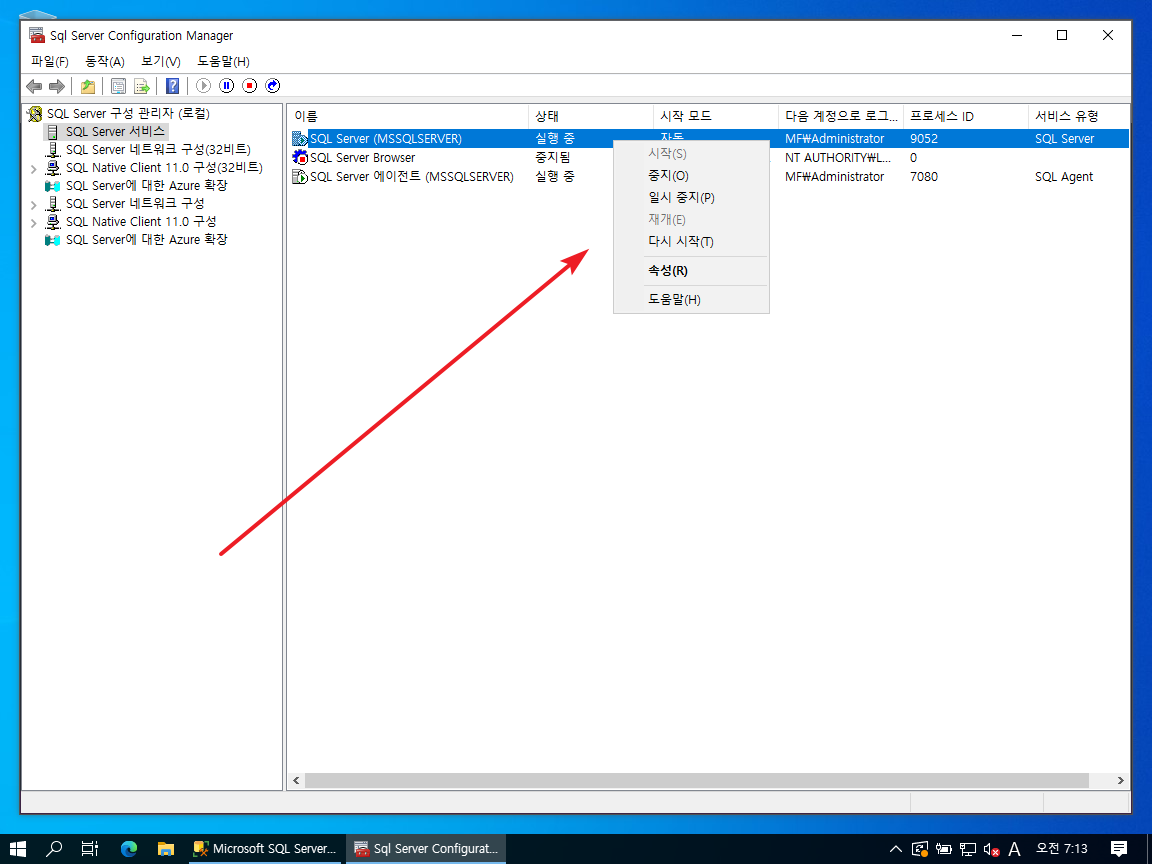Open the notification center icon
The image size is (1152, 864).
pos(1119,849)
